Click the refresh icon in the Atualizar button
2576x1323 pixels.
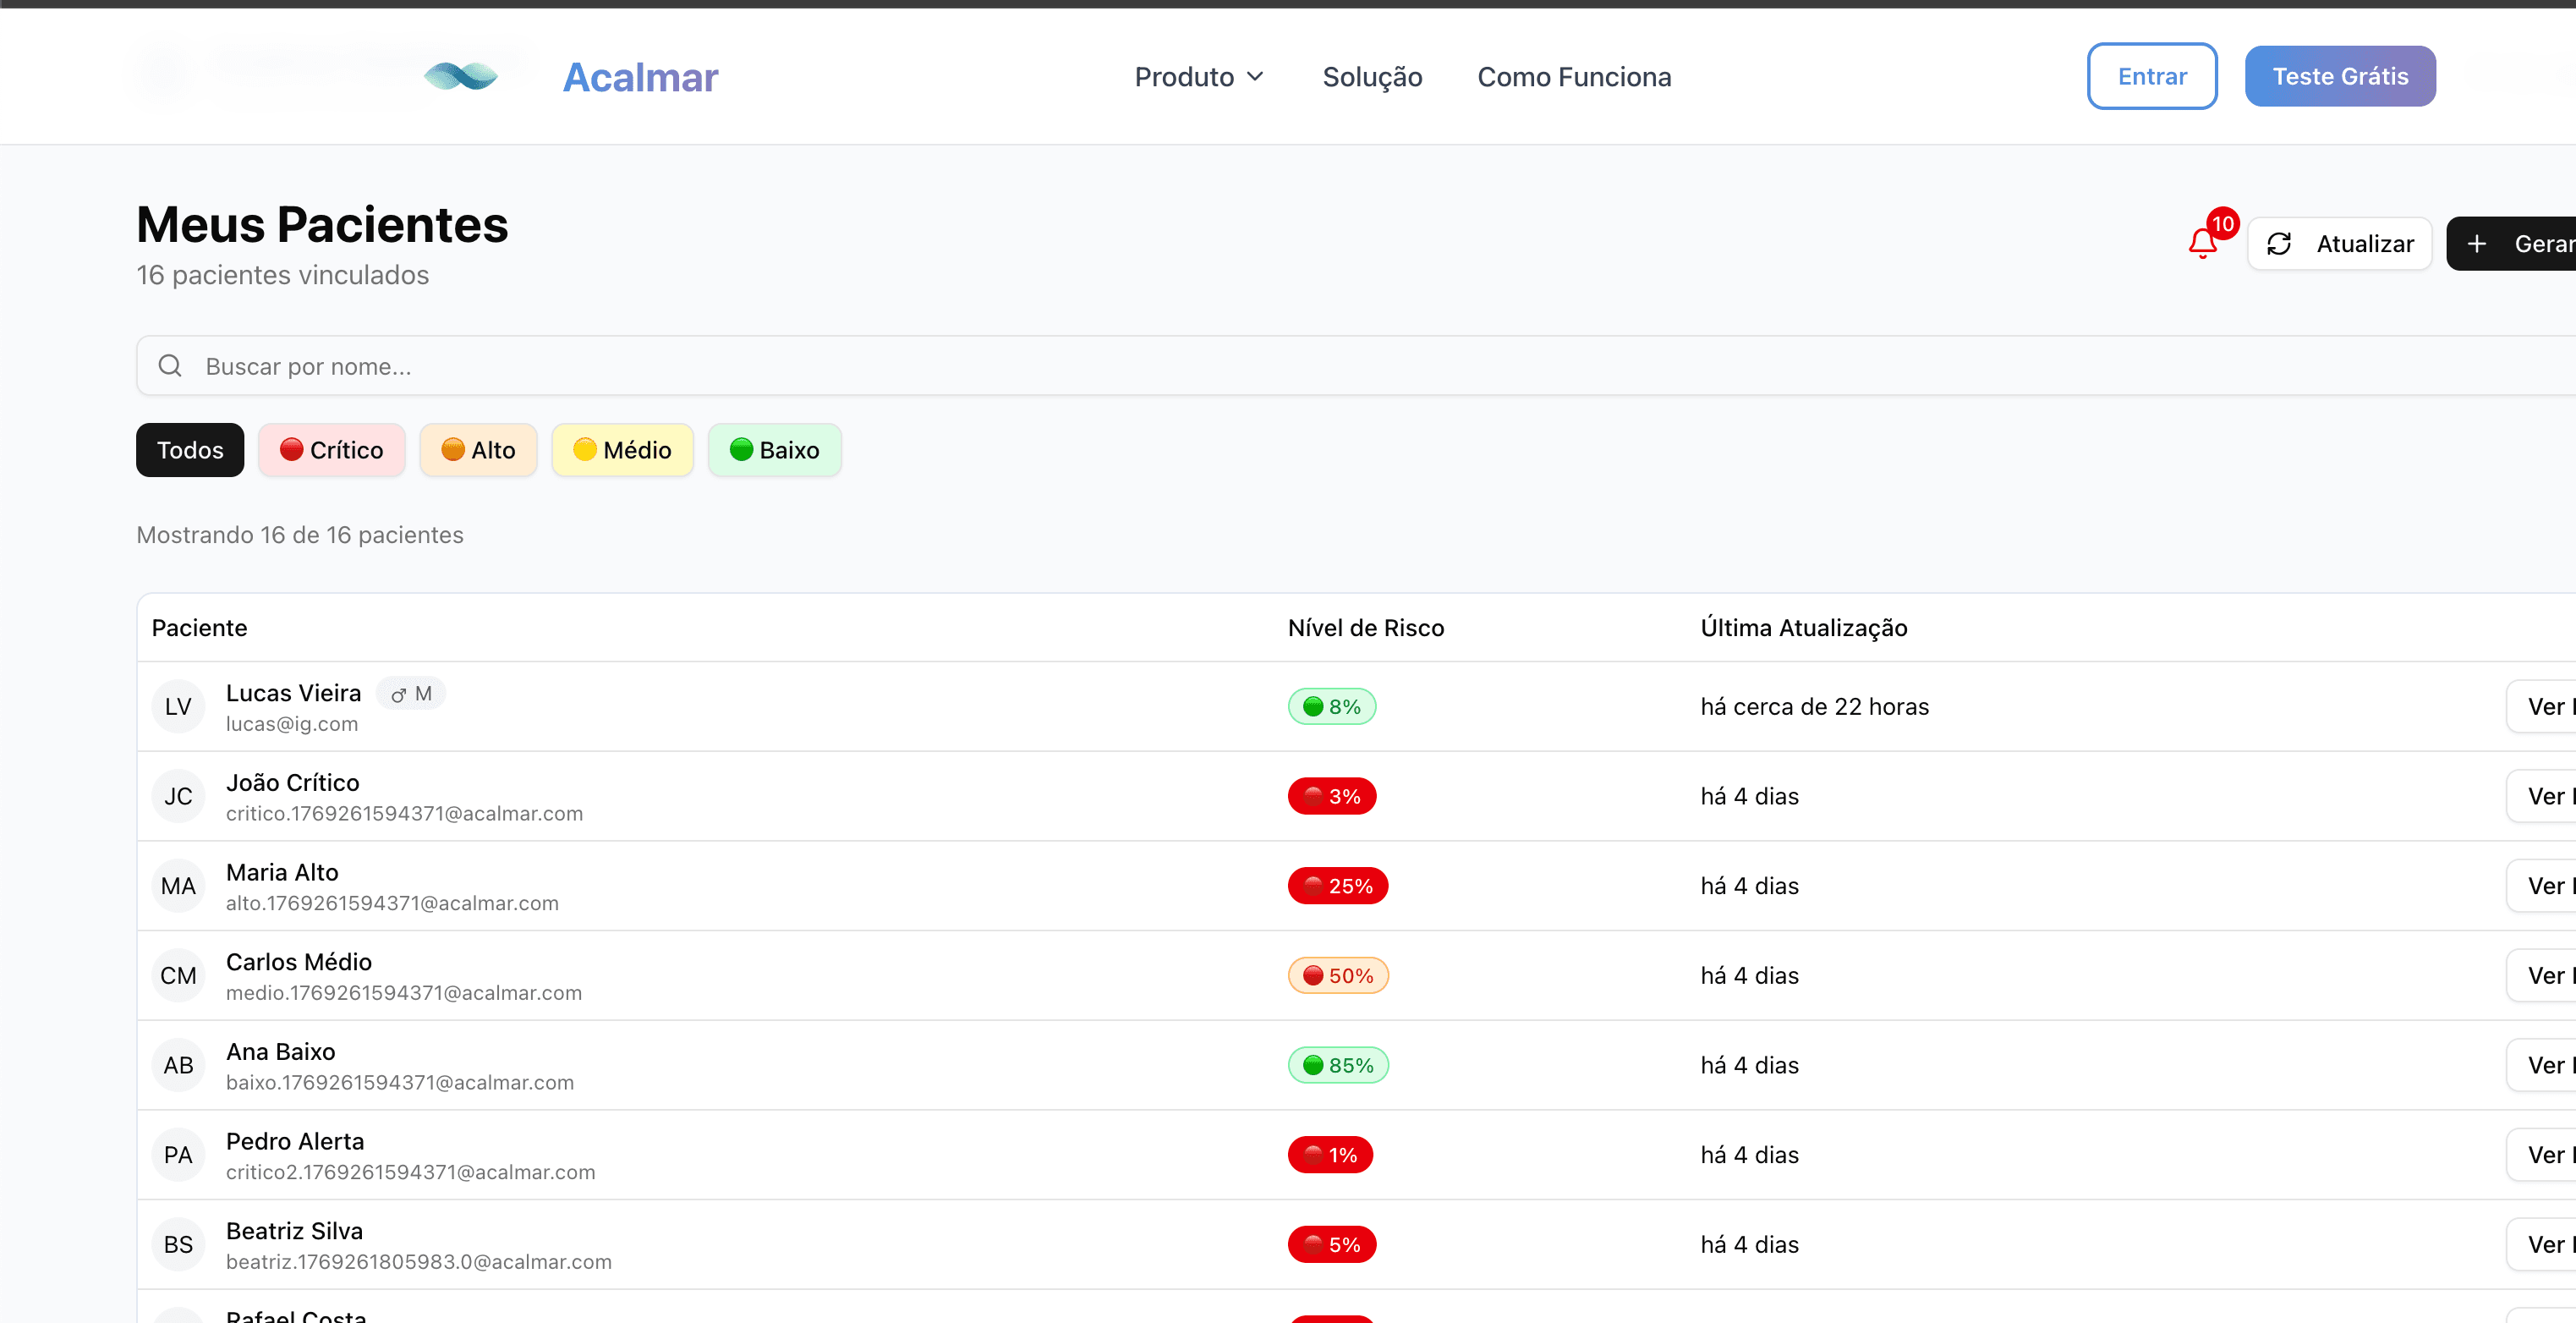(x=2281, y=243)
